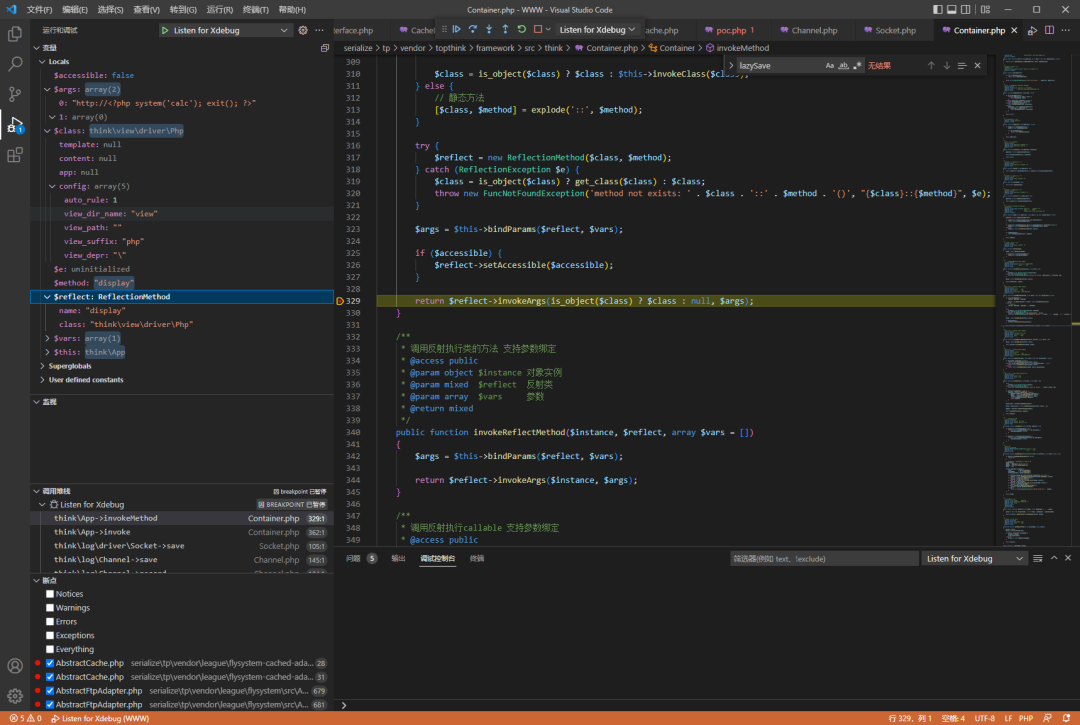This screenshot has width=1080, height=725.
Task: Open launch.json via the gear icon
Action: [303, 30]
